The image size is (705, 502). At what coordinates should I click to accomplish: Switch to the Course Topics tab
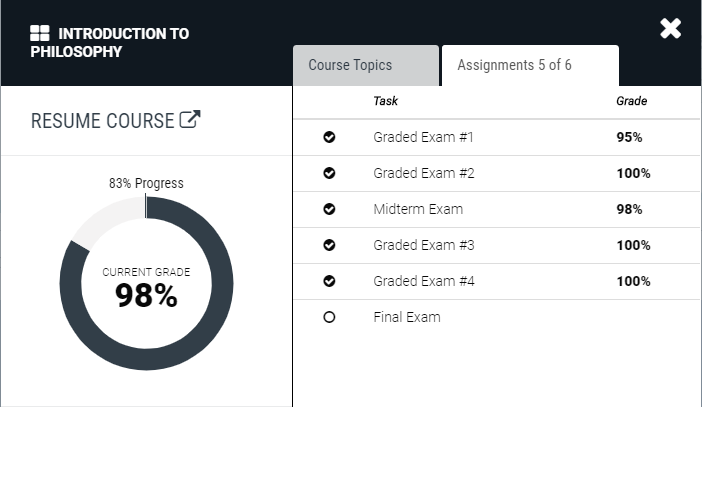point(366,65)
